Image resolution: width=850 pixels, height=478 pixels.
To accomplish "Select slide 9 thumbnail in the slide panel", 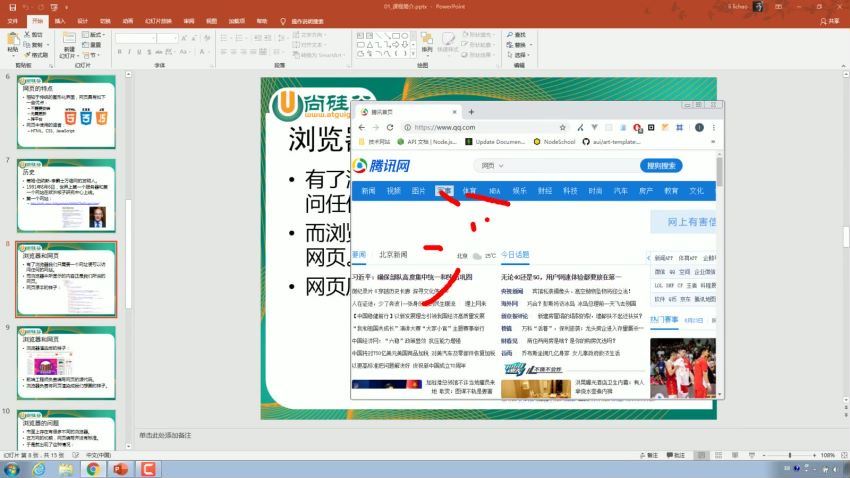I will click(66, 363).
